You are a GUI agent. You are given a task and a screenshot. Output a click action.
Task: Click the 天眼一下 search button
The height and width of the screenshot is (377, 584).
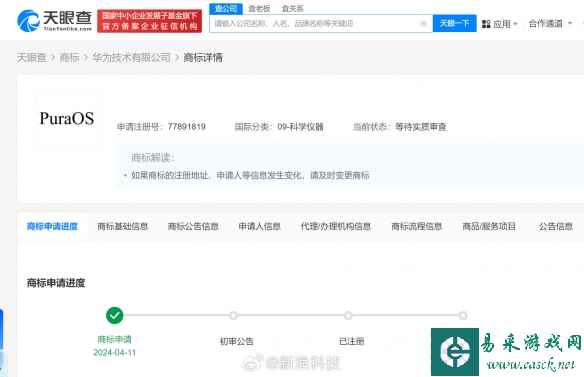(x=454, y=23)
